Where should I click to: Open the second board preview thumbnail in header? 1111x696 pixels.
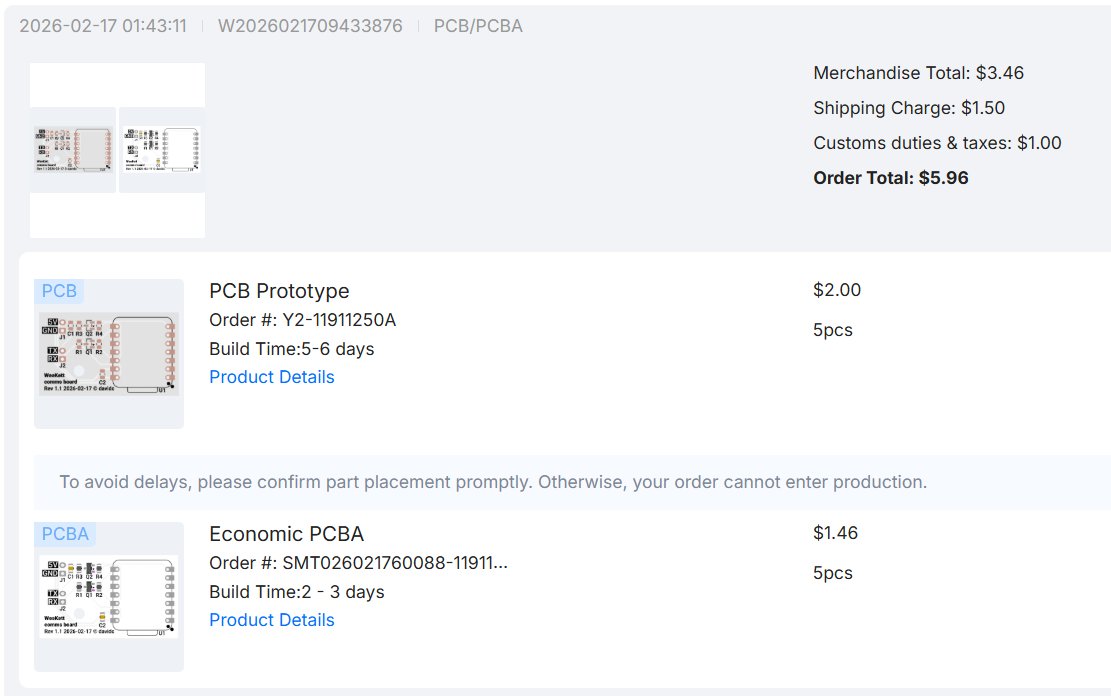point(162,150)
